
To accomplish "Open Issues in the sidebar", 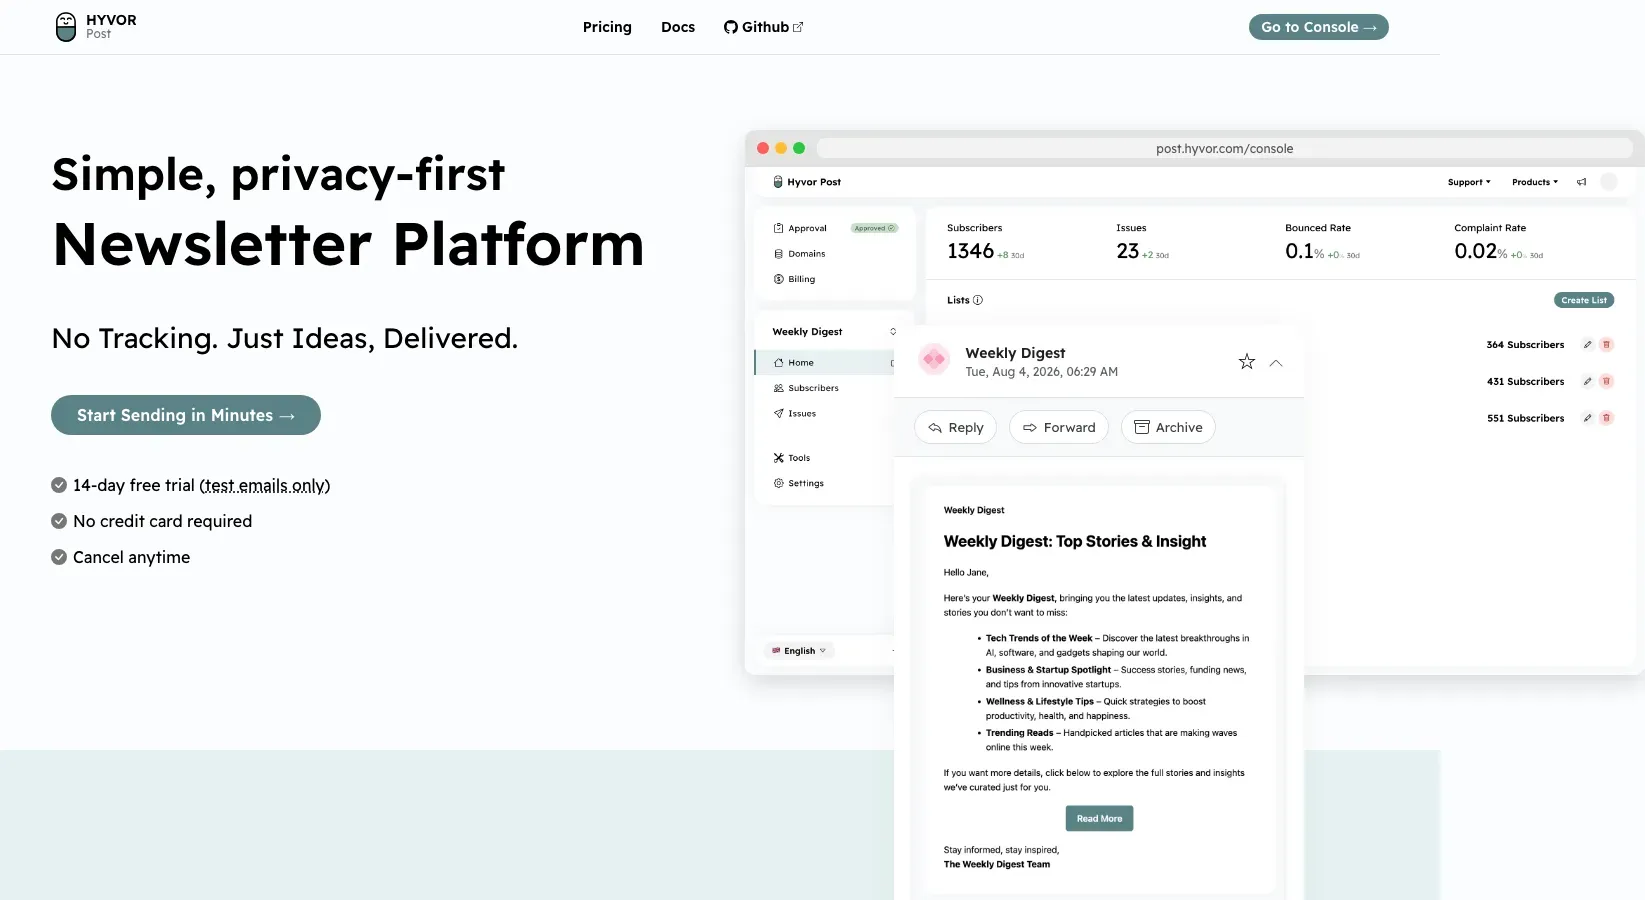I will pos(795,413).
